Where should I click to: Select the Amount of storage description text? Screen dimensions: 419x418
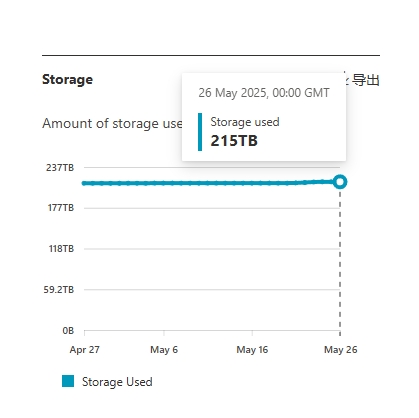coord(112,123)
